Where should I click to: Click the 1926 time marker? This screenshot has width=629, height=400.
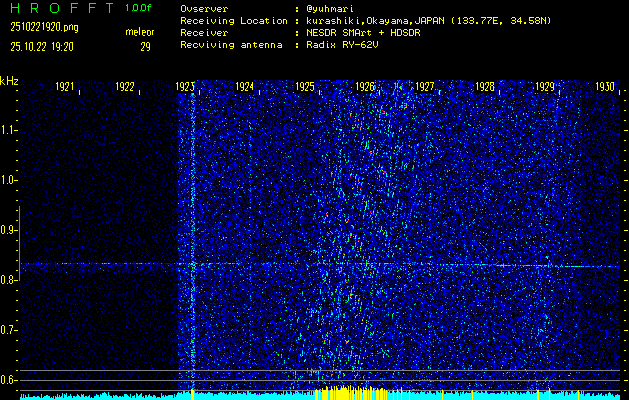tap(365, 87)
